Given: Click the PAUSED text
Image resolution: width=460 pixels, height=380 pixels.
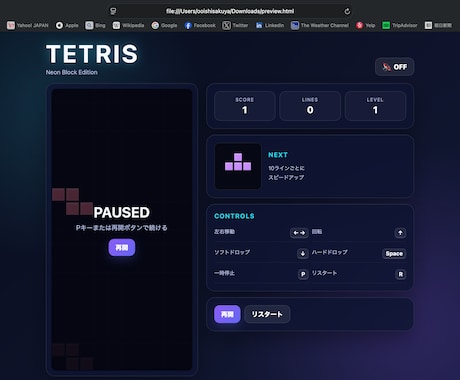Looking at the screenshot, I should pos(122,213).
